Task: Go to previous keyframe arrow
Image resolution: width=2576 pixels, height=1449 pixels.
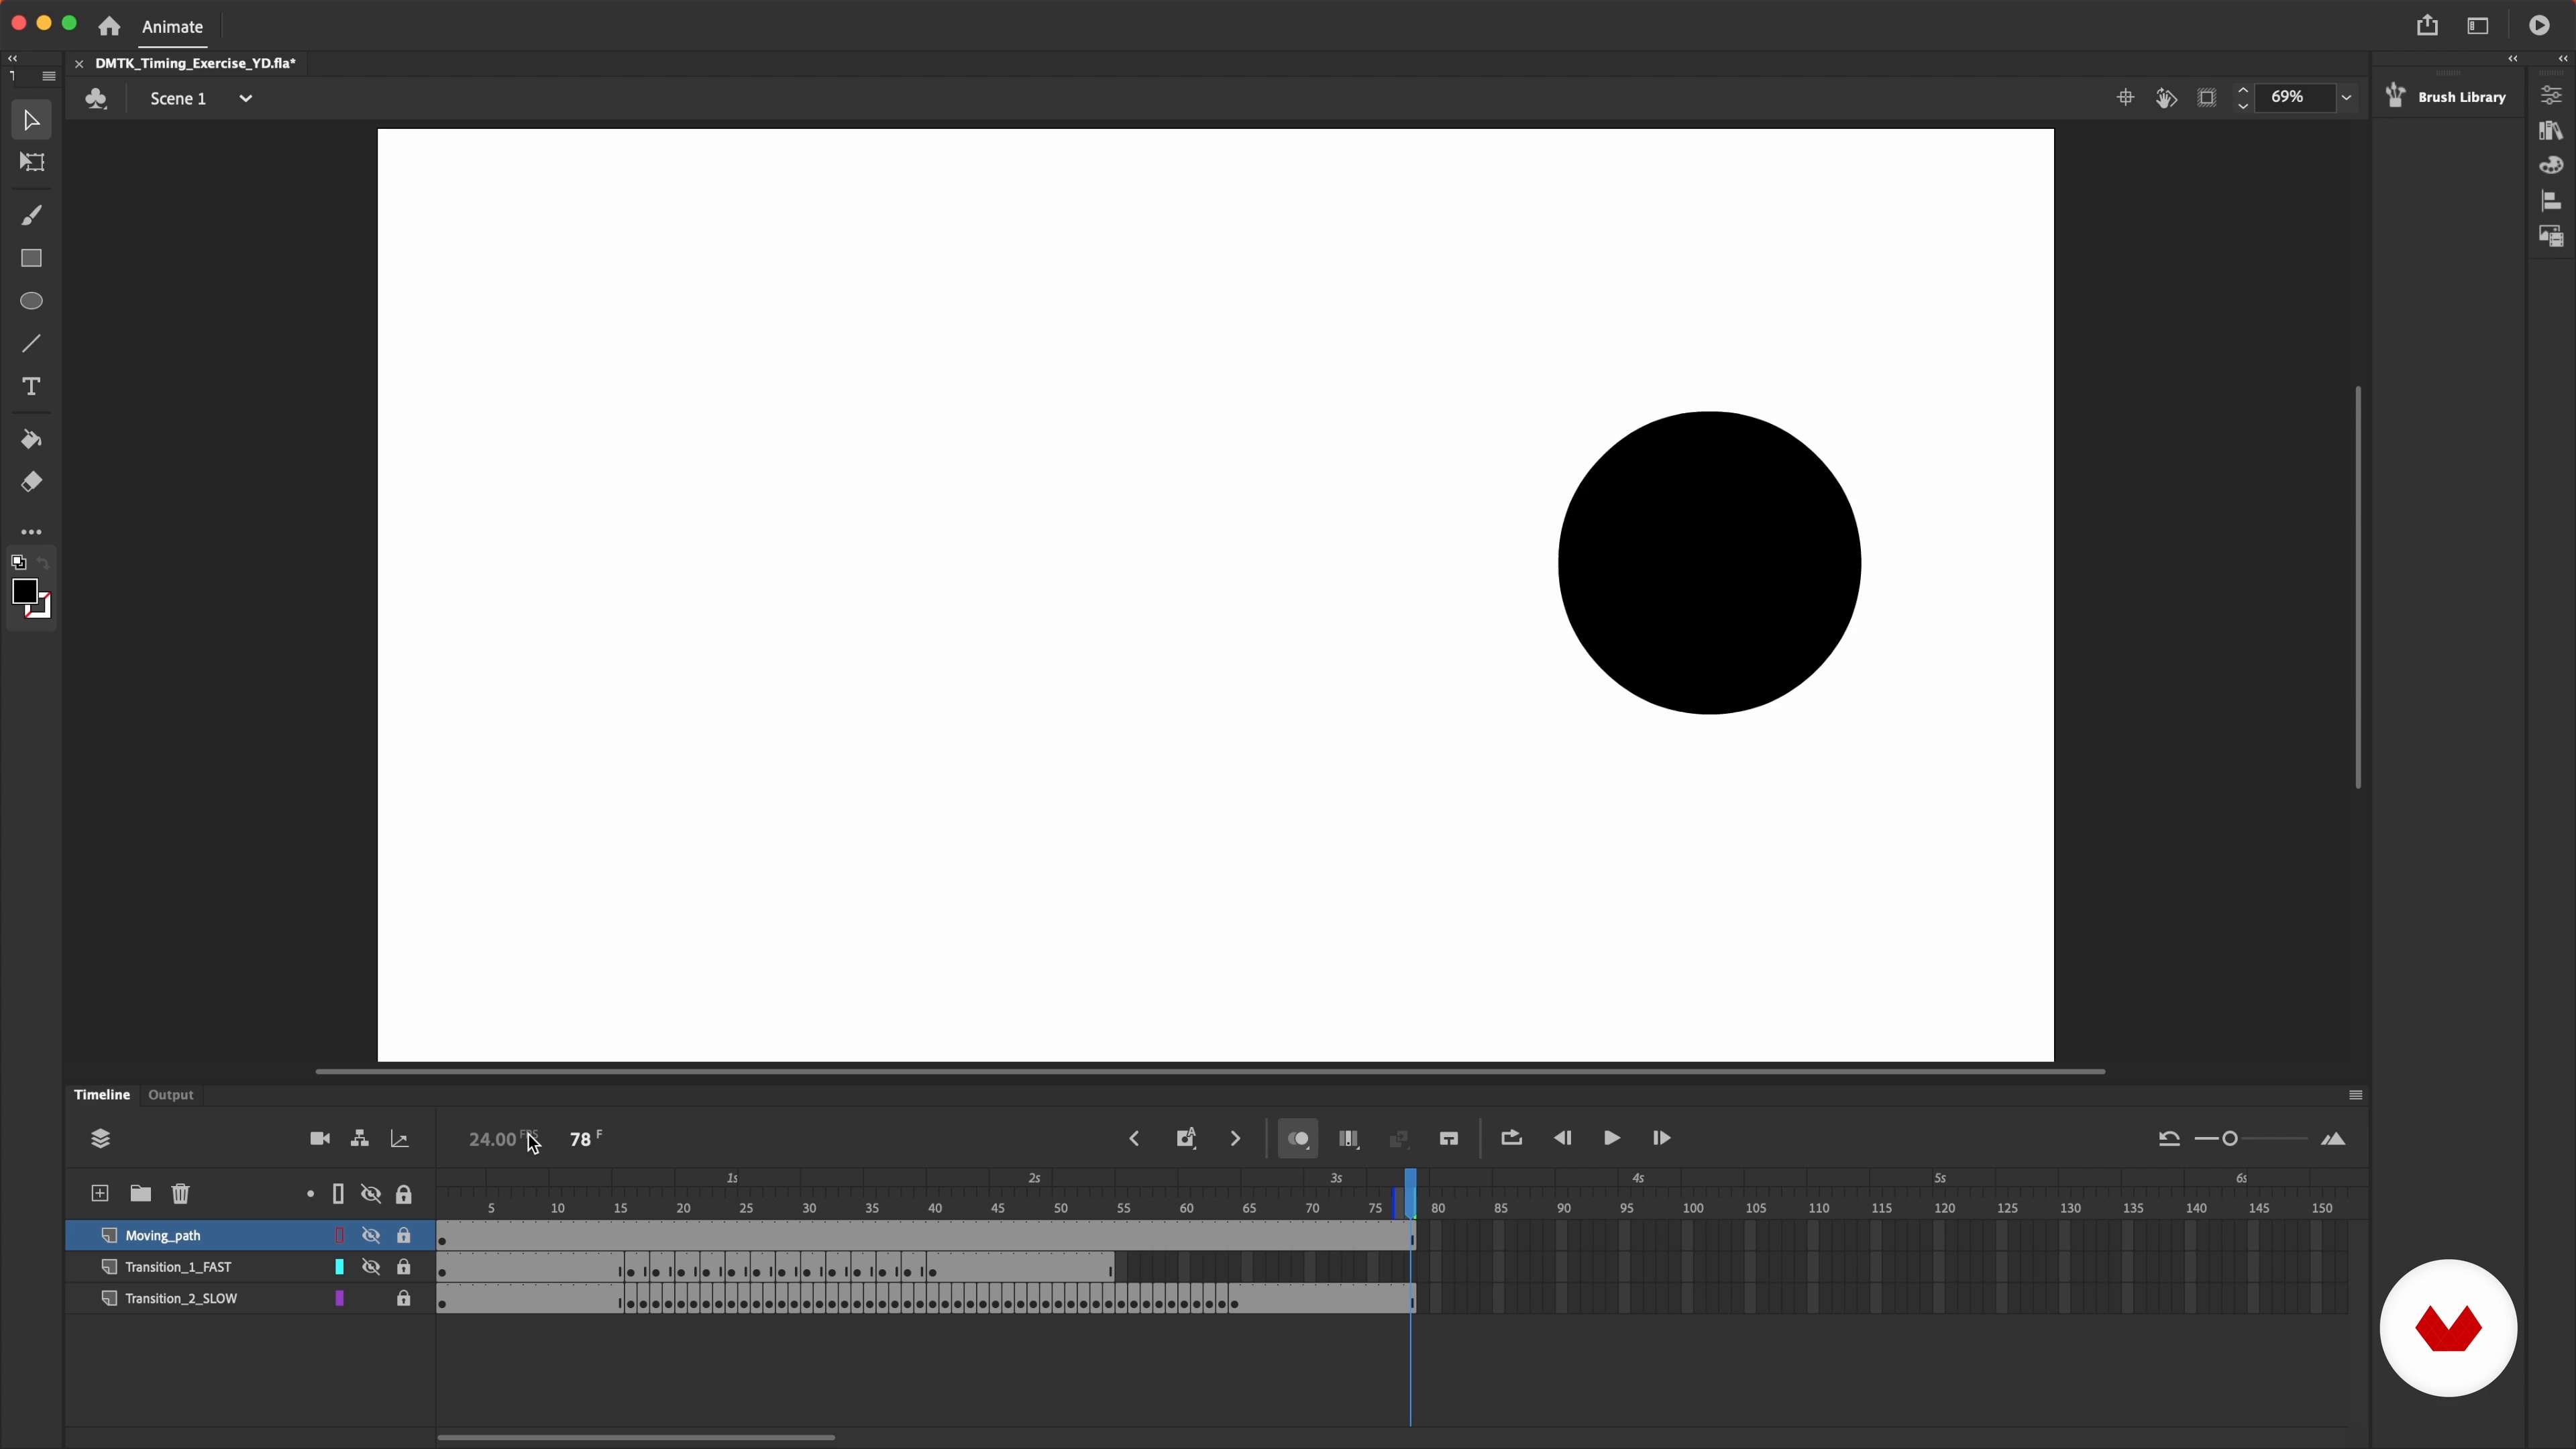Action: (x=1134, y=1138)
